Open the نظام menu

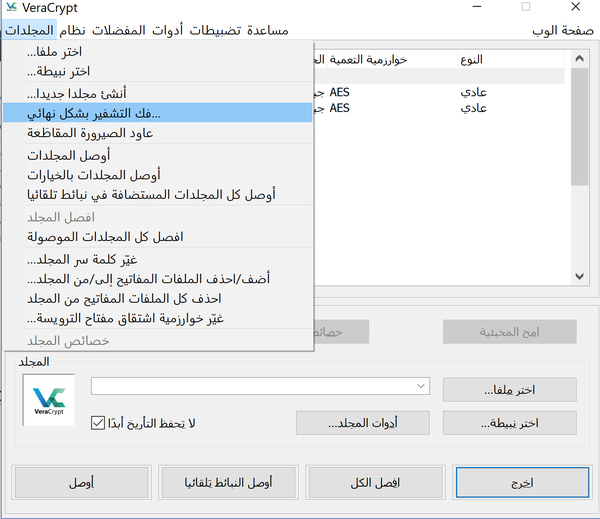click(x=72, y=30)
